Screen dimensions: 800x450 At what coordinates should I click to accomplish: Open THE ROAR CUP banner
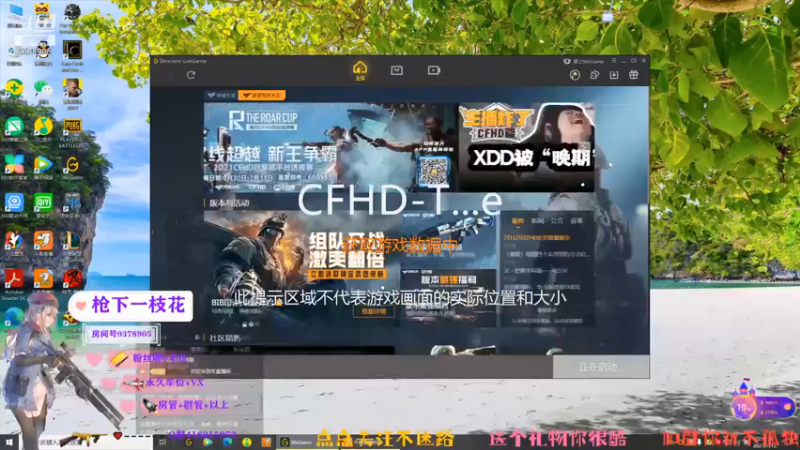coord(330,147)
